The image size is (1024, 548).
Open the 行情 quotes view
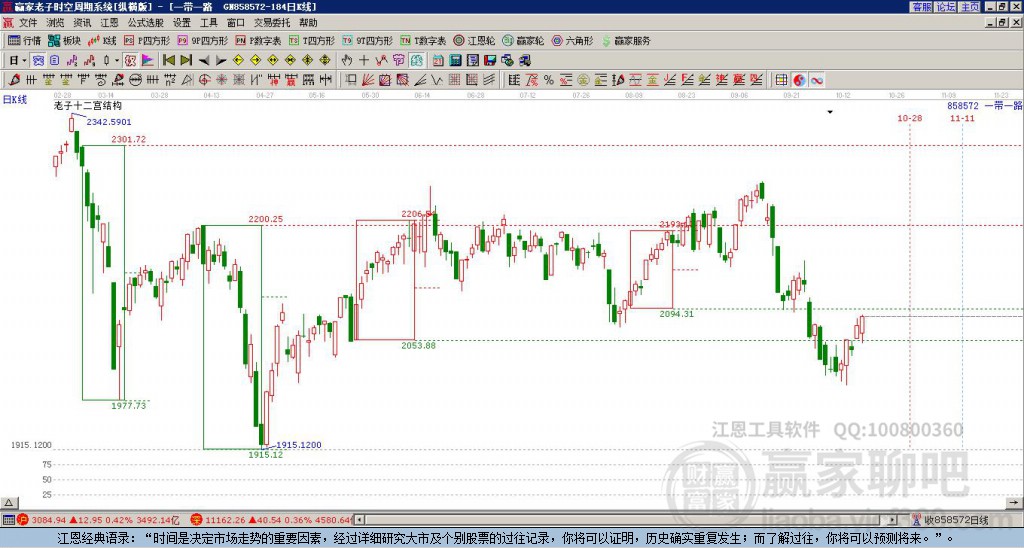[24, 40]
